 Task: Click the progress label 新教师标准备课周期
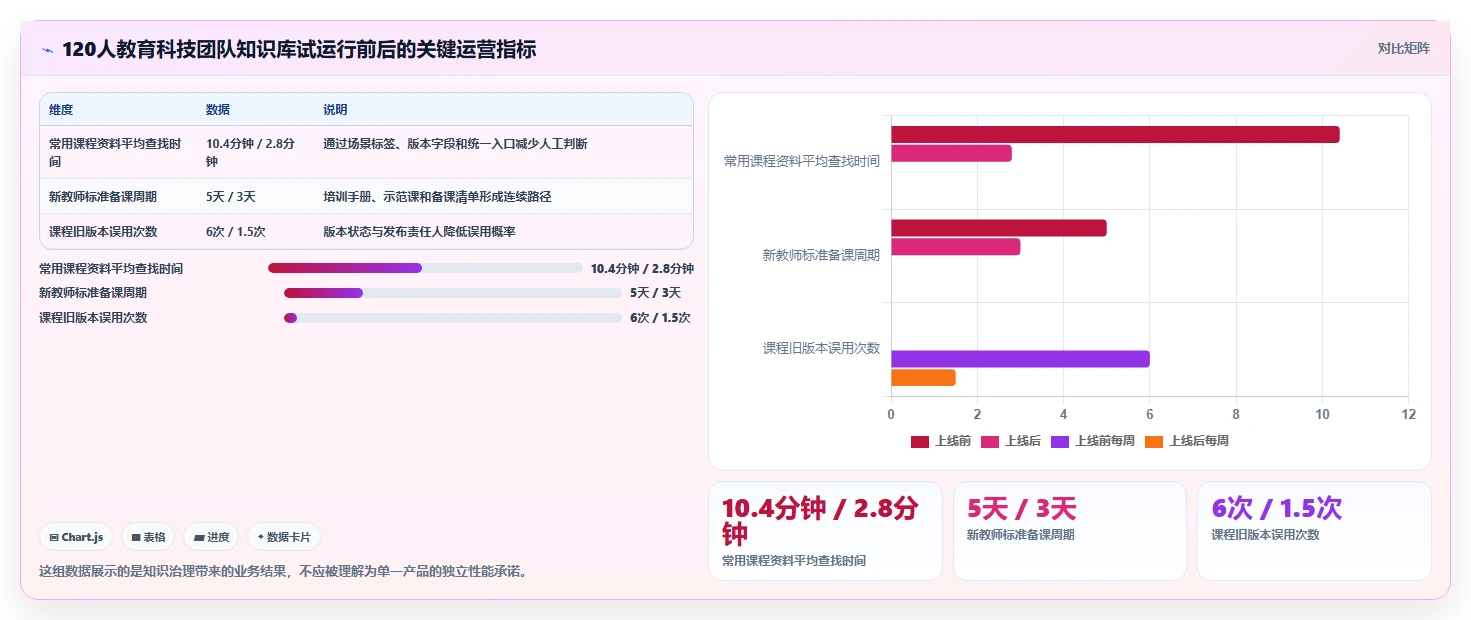[x=93, y=293]
